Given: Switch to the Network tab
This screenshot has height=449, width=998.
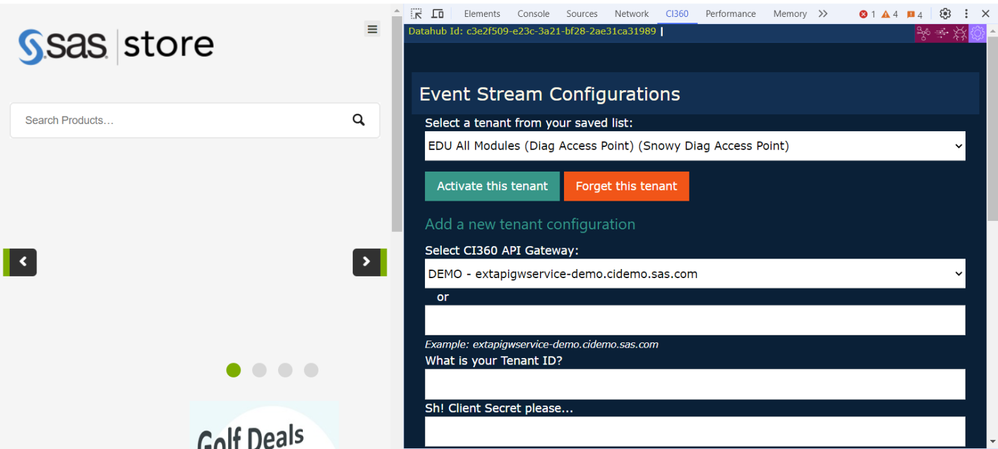Looking at the screenshot, I should [631, 14].
